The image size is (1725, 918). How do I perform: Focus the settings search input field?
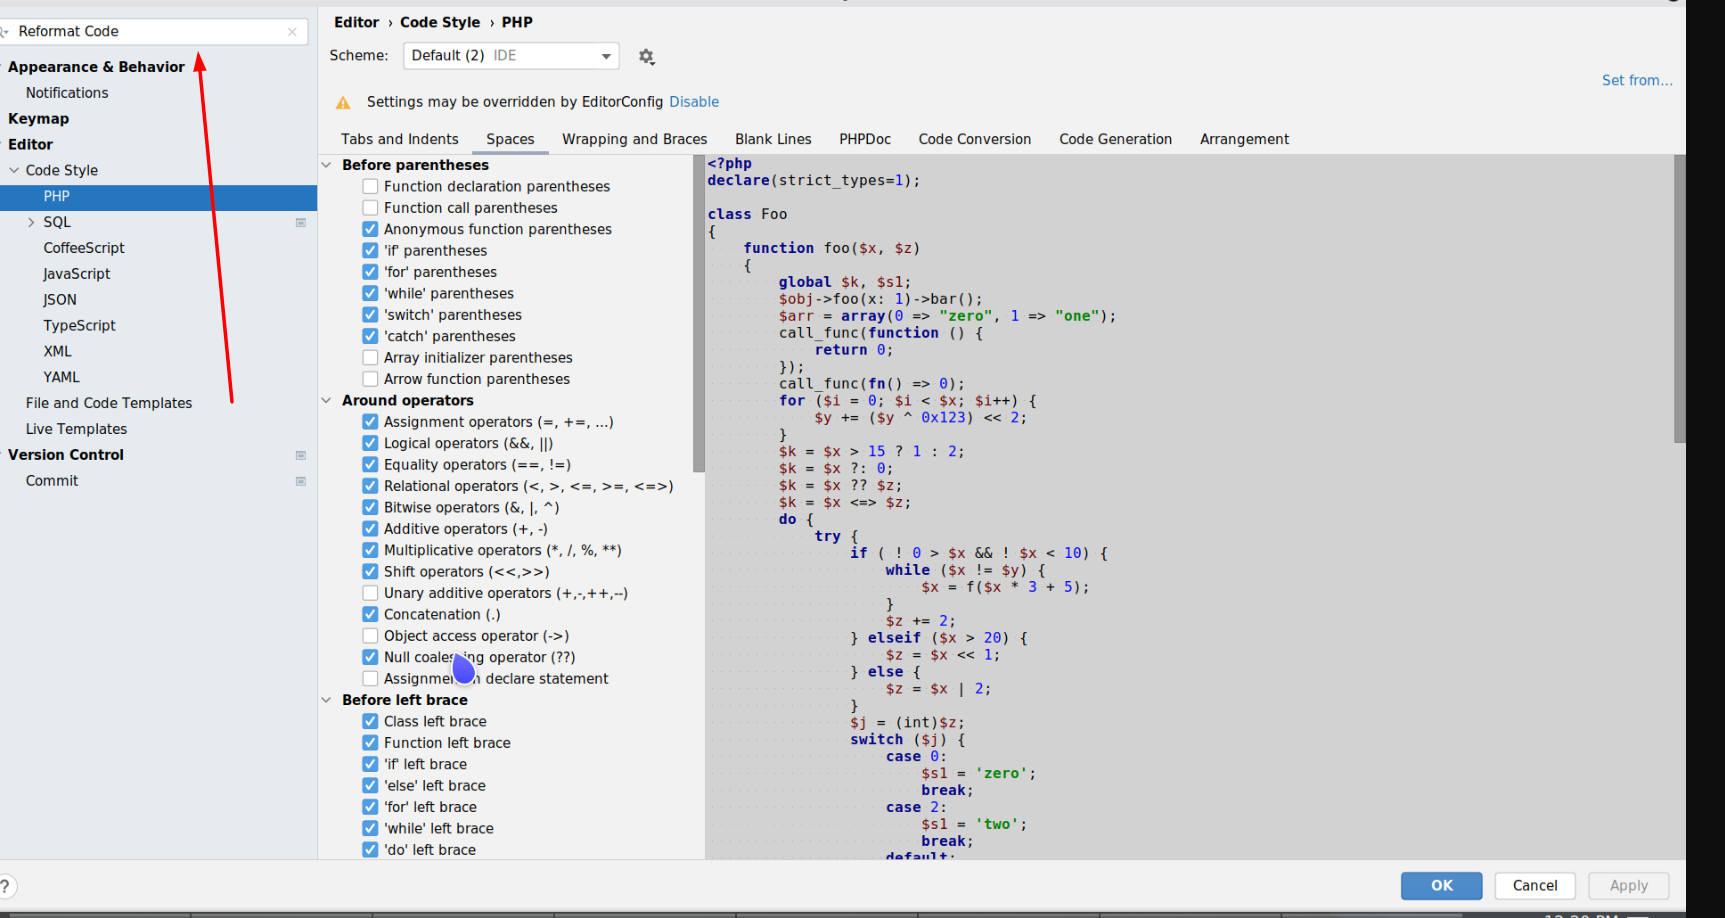(153, 32)
